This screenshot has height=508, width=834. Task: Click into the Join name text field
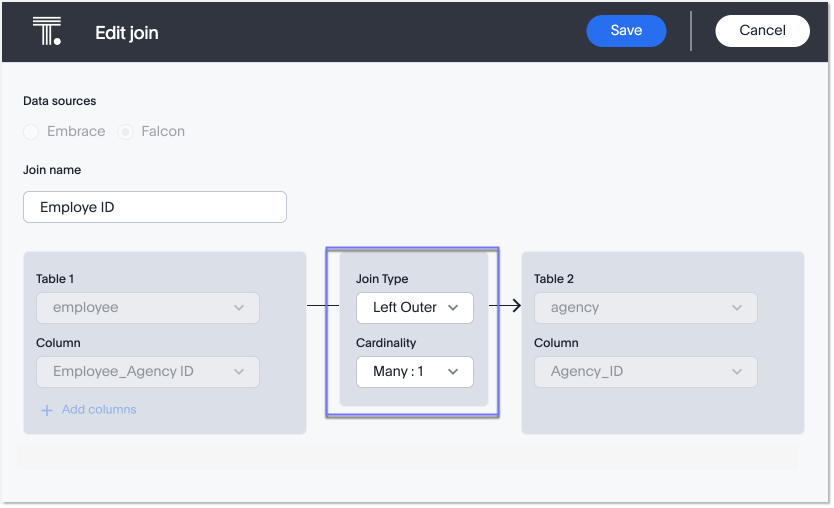click(x=155, y=207)
